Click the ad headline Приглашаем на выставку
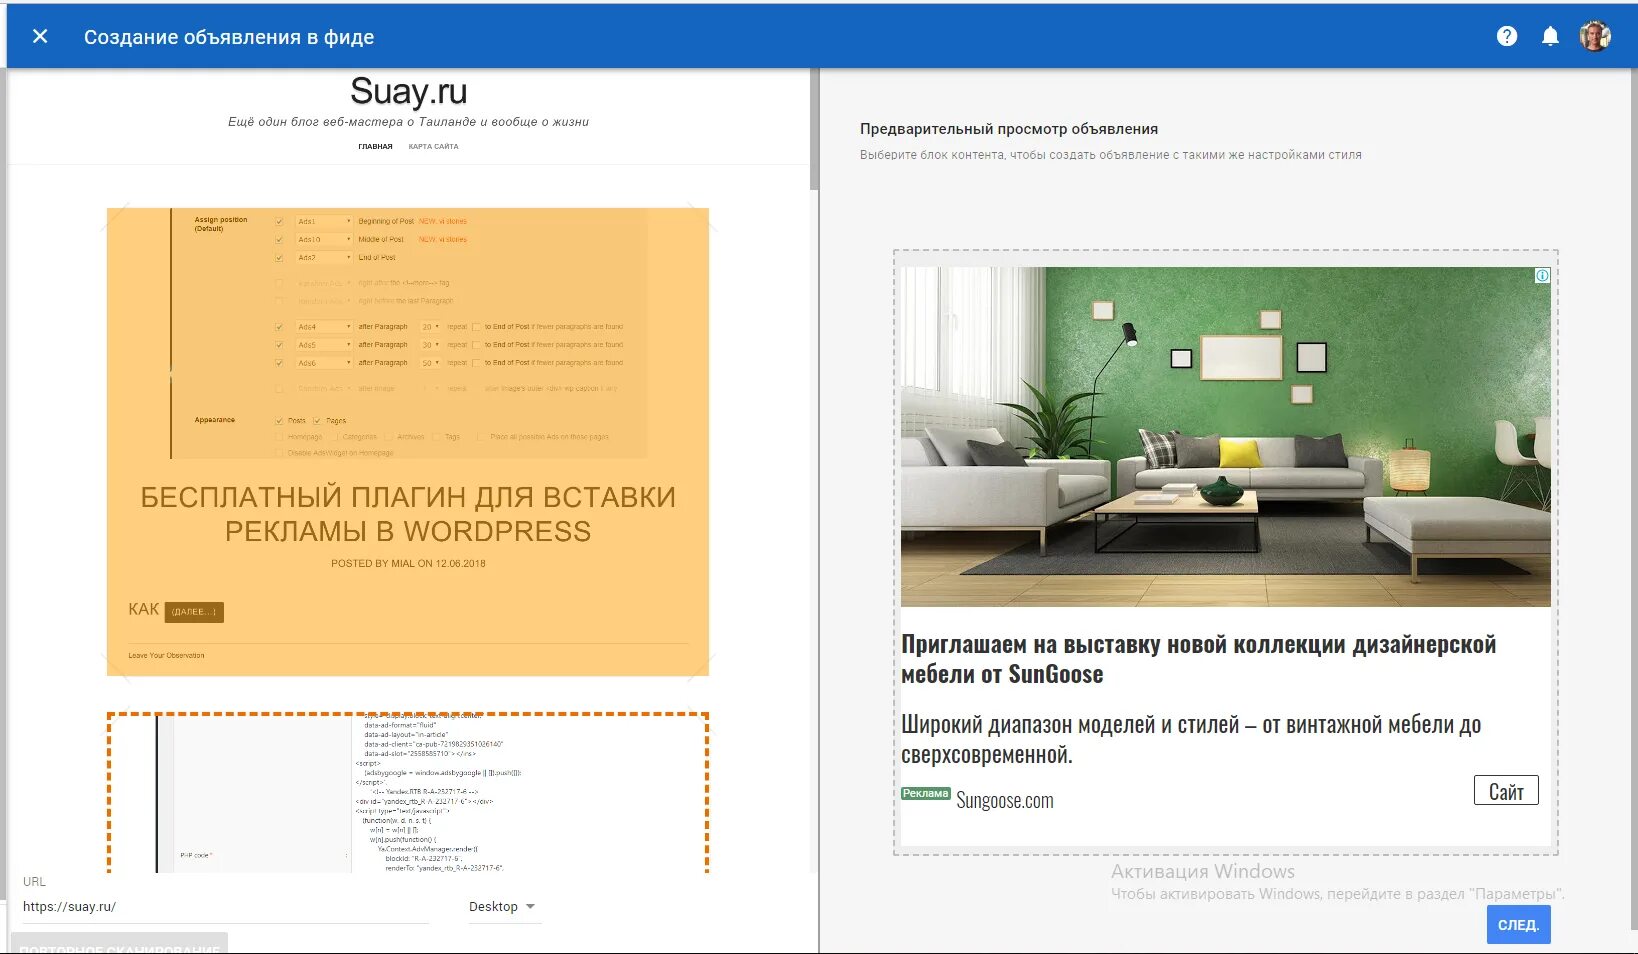Image resolution: width=1638 pixels, height=954 pixels. click(x=1199, y=659)
